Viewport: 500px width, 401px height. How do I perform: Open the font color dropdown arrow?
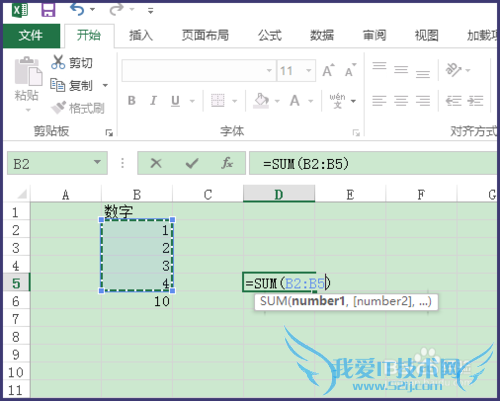point(311,101)
